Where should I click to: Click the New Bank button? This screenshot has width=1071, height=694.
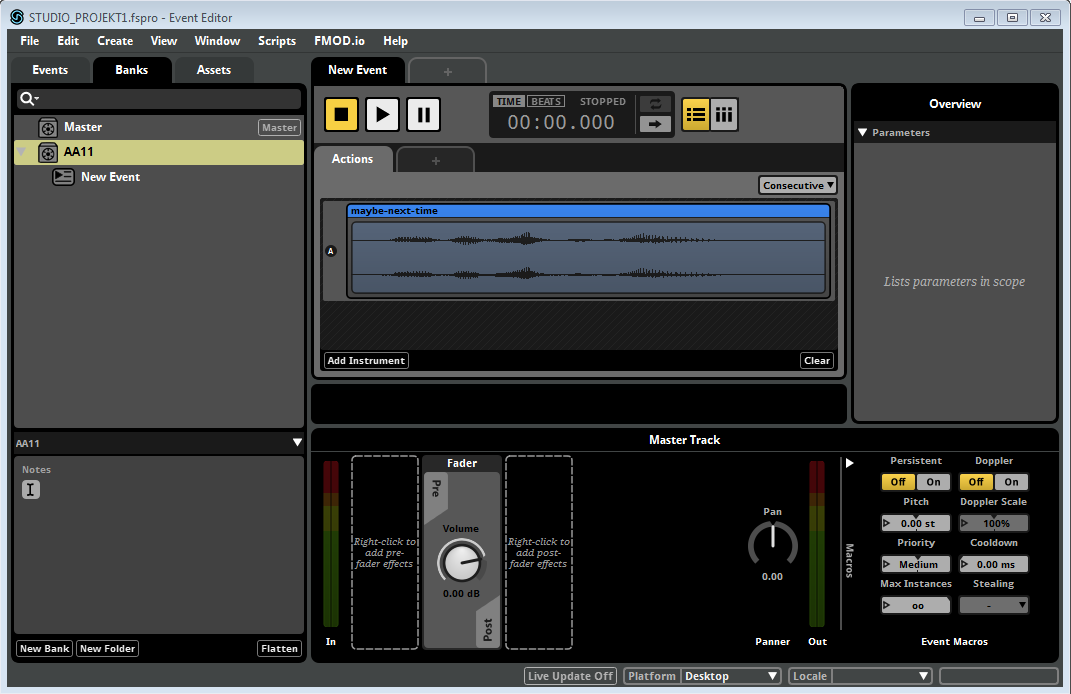[x=45, y=649]
